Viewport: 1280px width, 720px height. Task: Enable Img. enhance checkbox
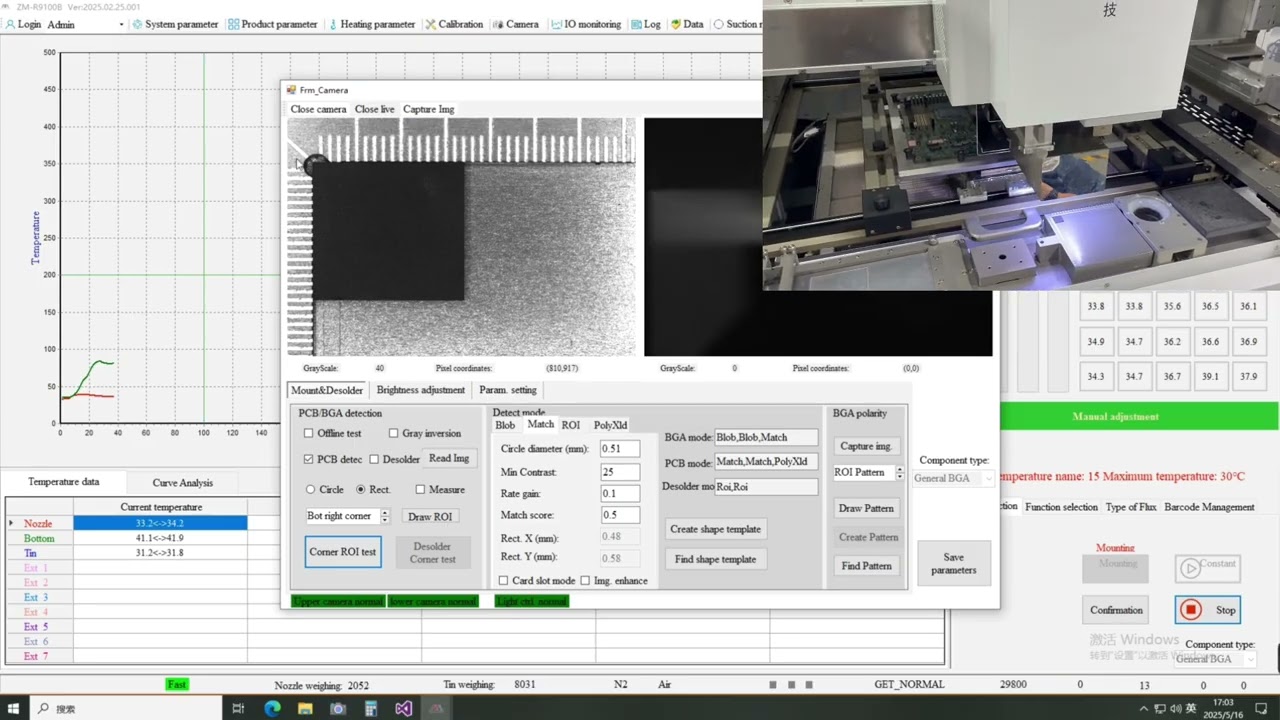[585, 580]
